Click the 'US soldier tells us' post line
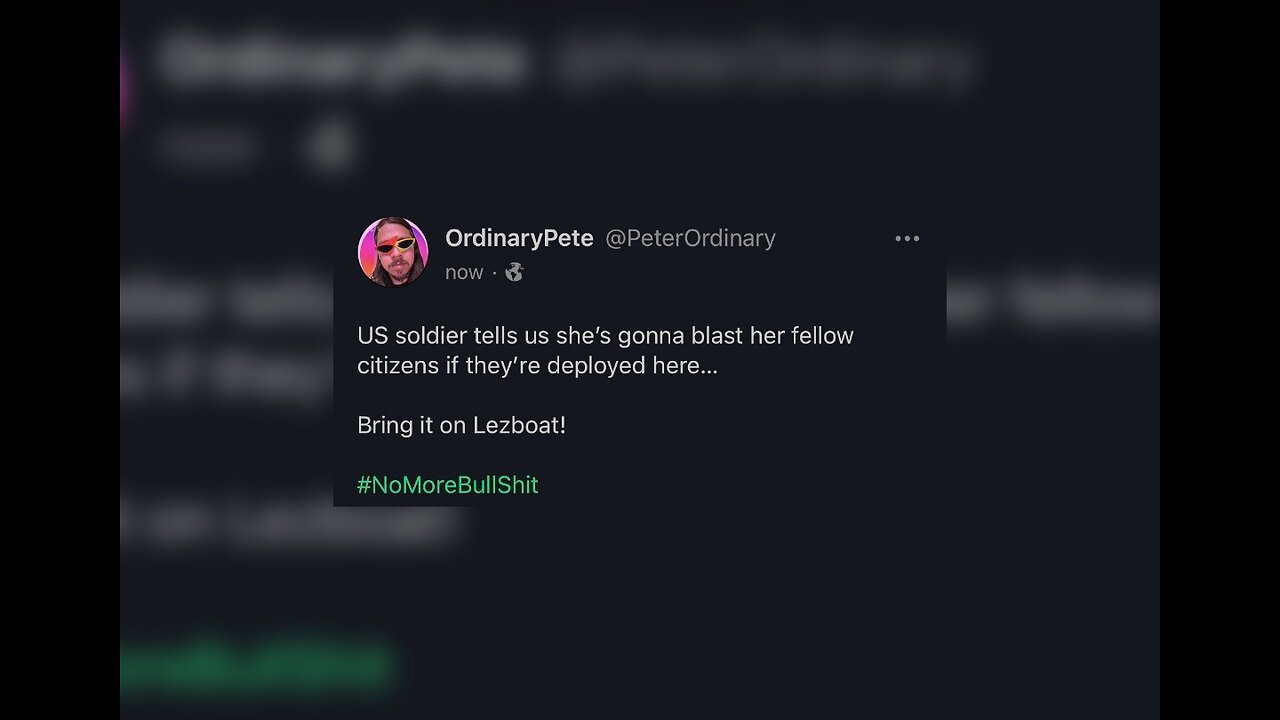Viewport: 1280px width, 720px height. pyautogui.click(x=605, y=335)
